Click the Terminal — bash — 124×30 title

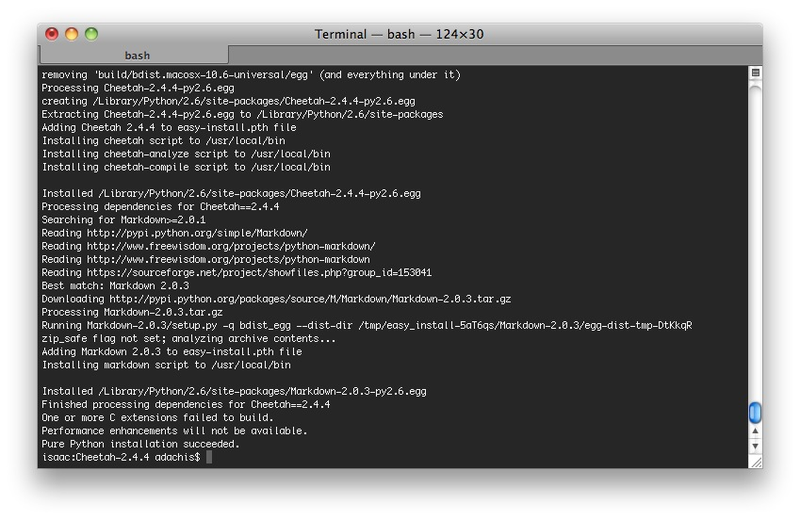coord(399,34)
